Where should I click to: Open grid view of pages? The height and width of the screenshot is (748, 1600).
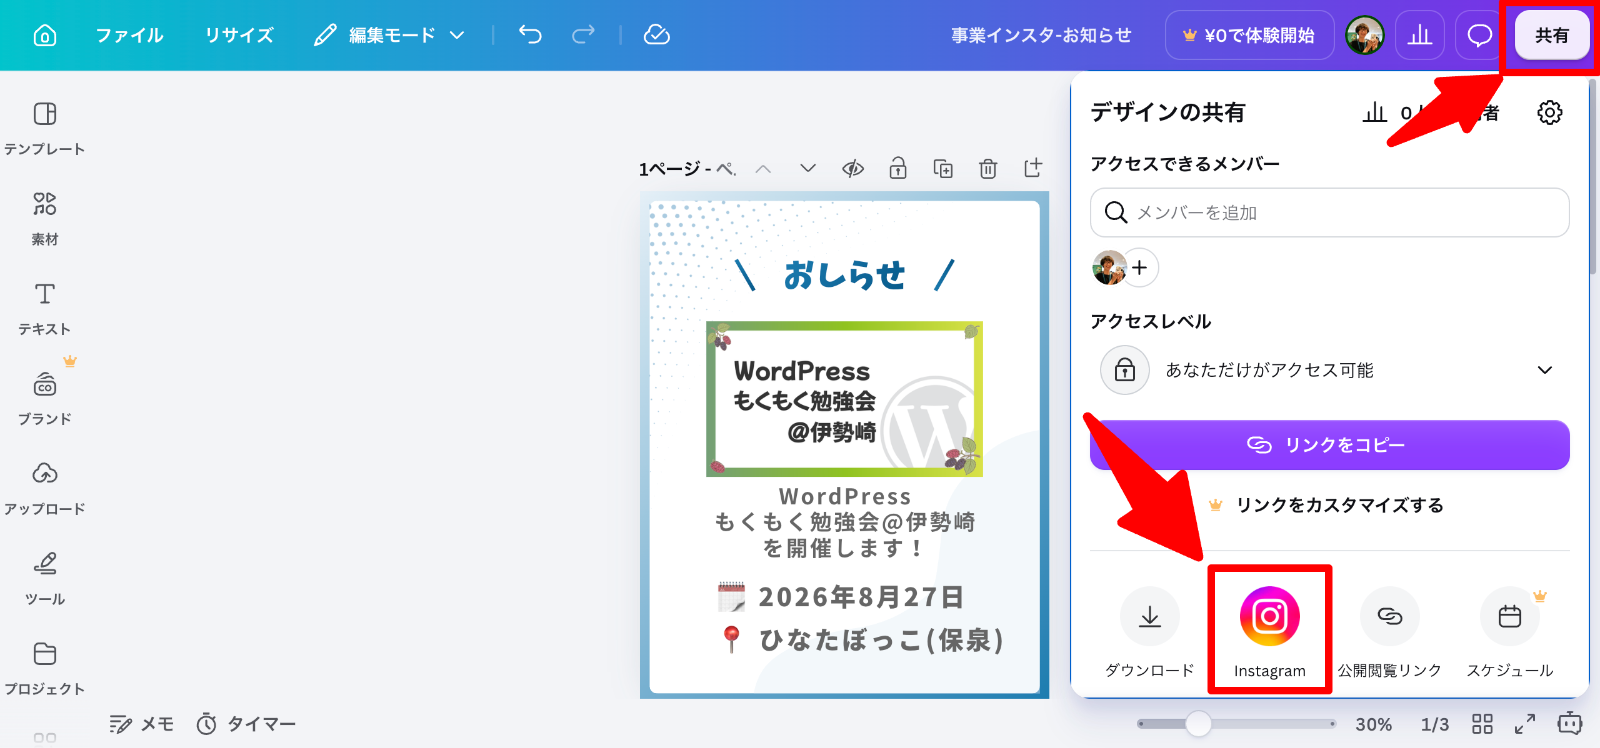[1482, 724]
